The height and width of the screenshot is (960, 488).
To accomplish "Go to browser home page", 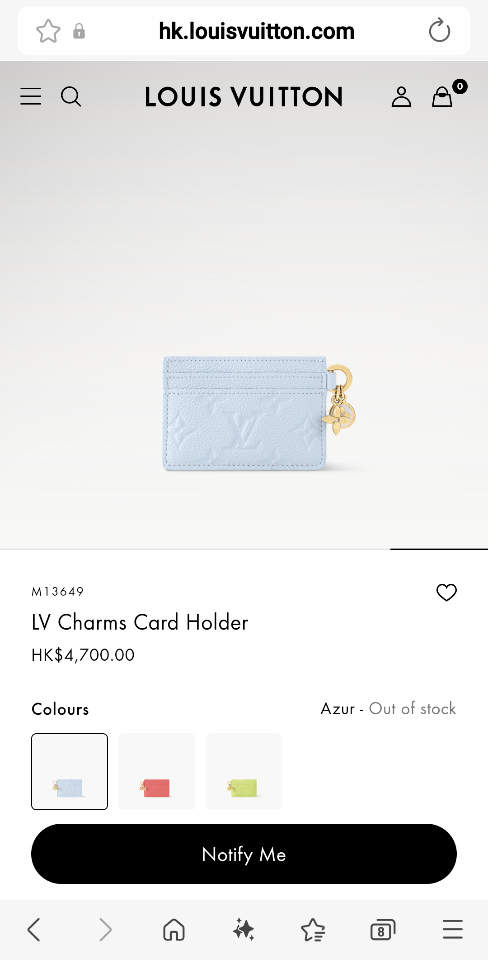I will pyautogui.click(x=174, y=930).
